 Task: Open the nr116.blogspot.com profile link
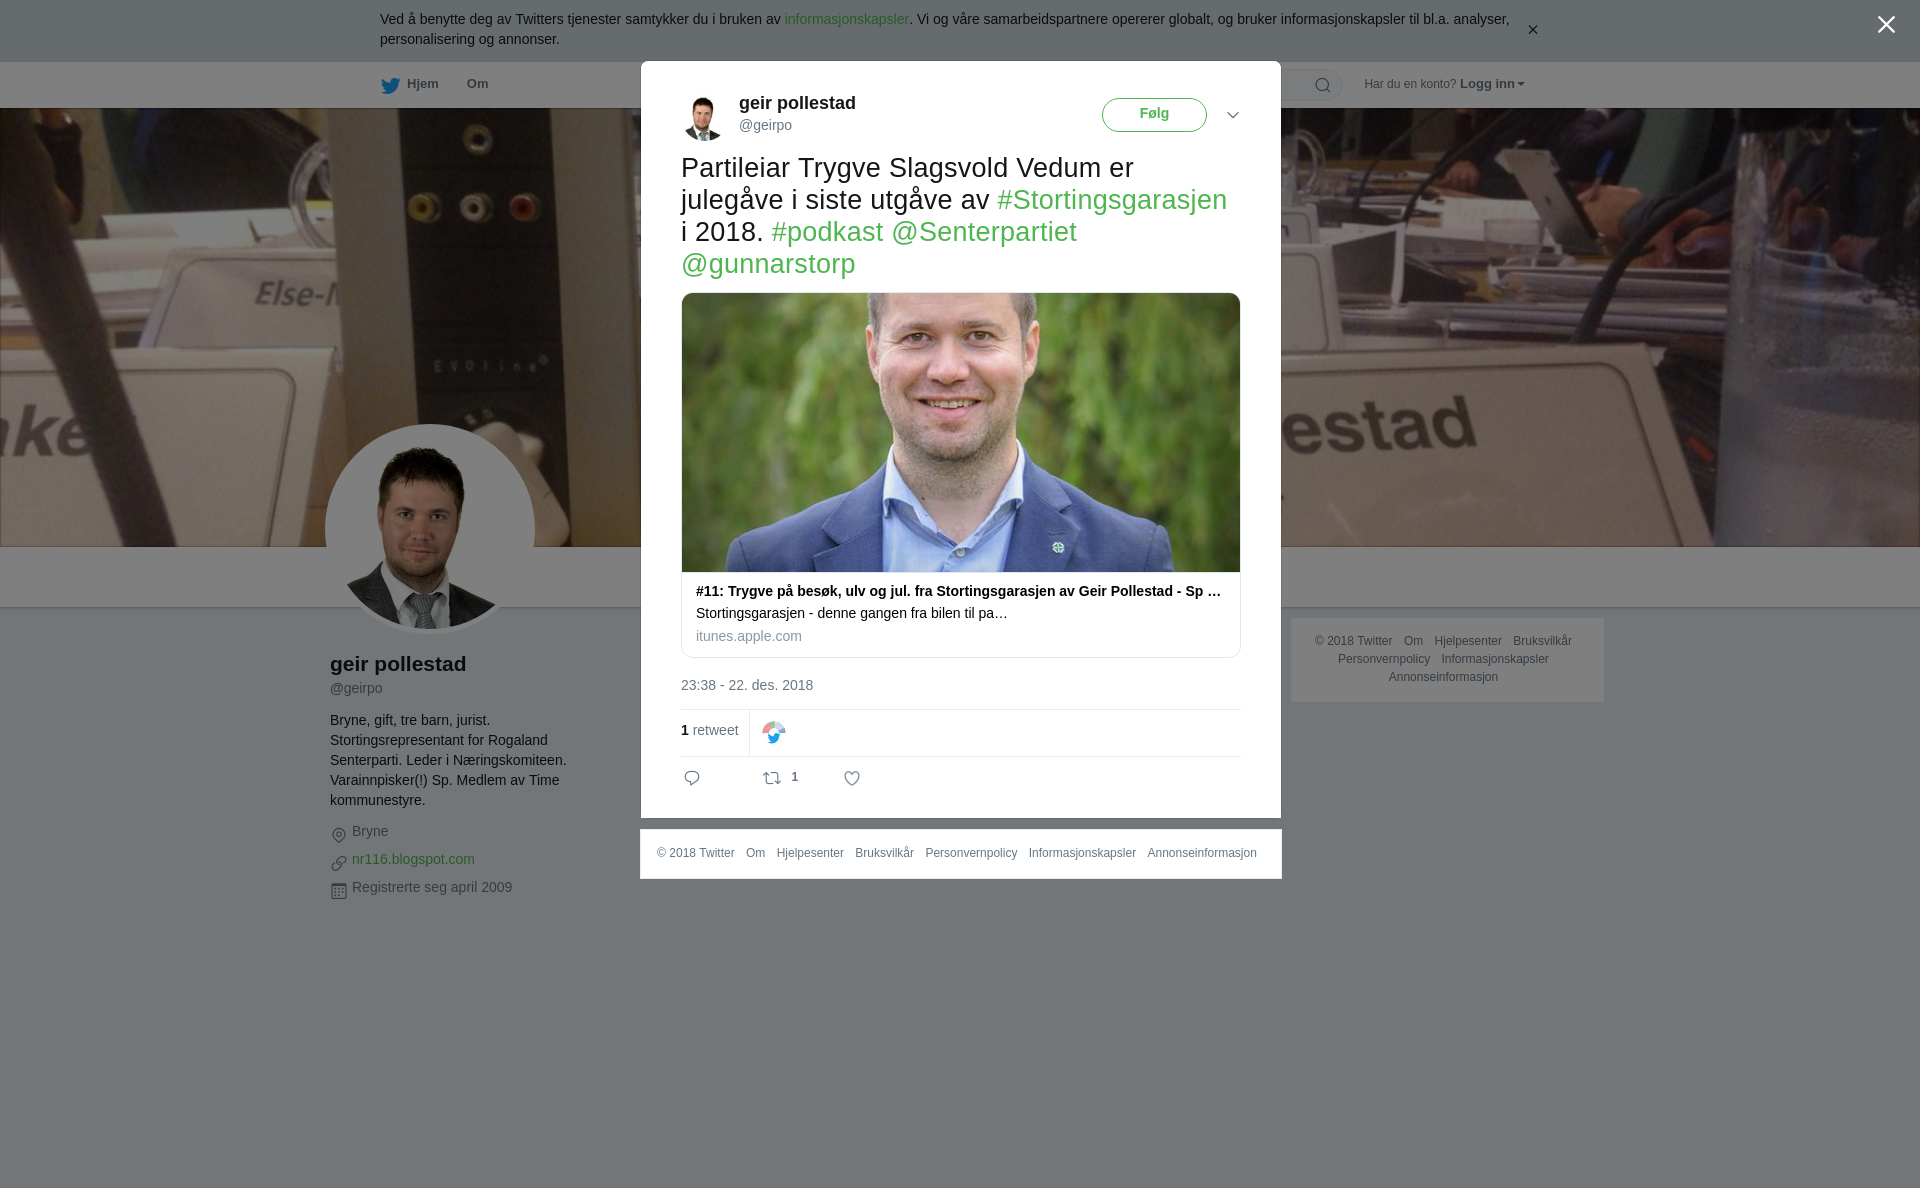413,859
